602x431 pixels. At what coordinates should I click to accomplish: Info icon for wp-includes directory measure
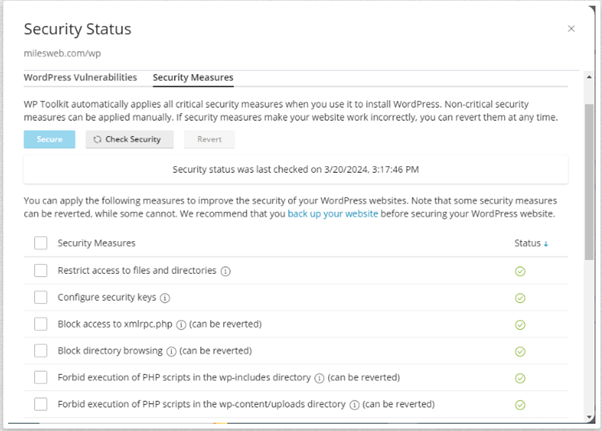(x=319, y=378)
